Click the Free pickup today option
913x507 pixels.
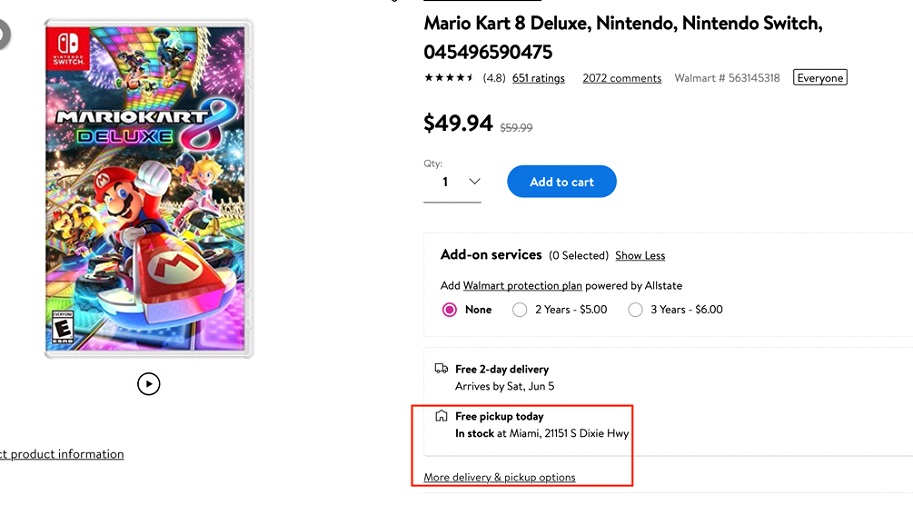[499, 416]
